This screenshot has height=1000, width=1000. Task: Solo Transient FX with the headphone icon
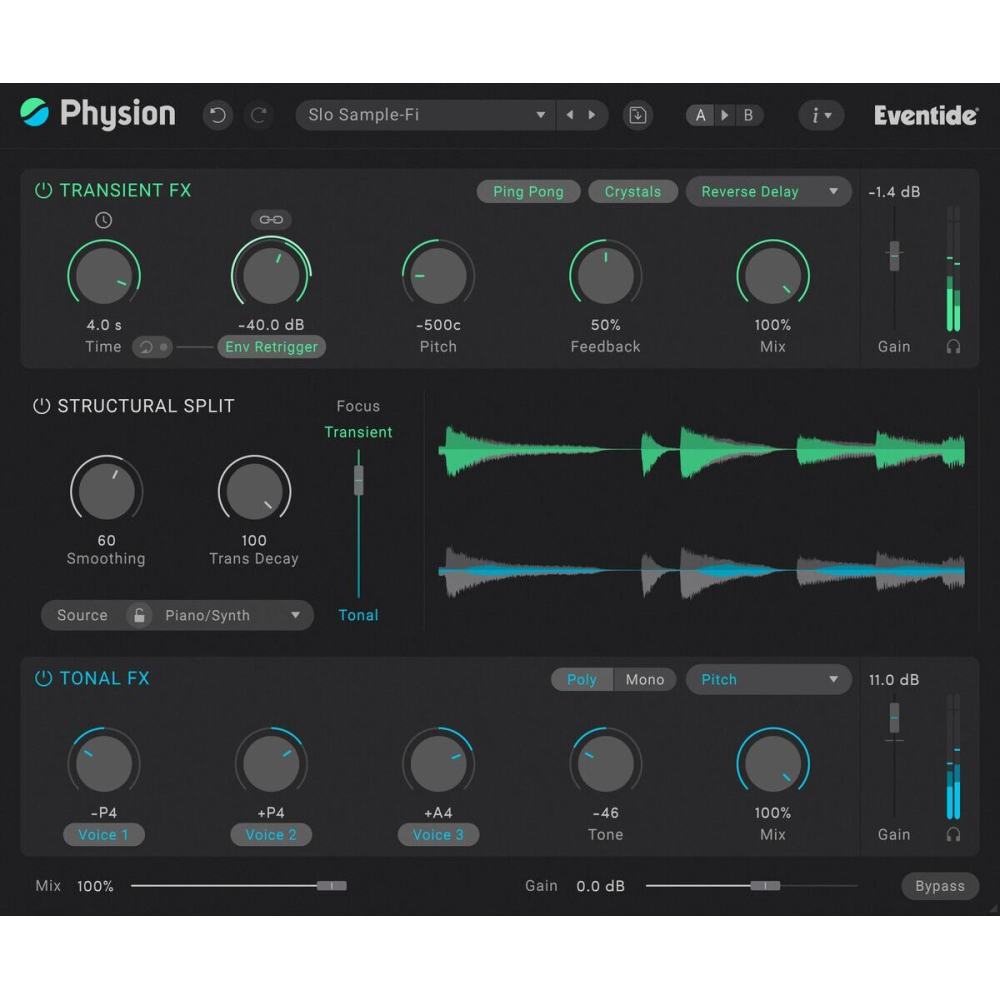click(954, 347)
